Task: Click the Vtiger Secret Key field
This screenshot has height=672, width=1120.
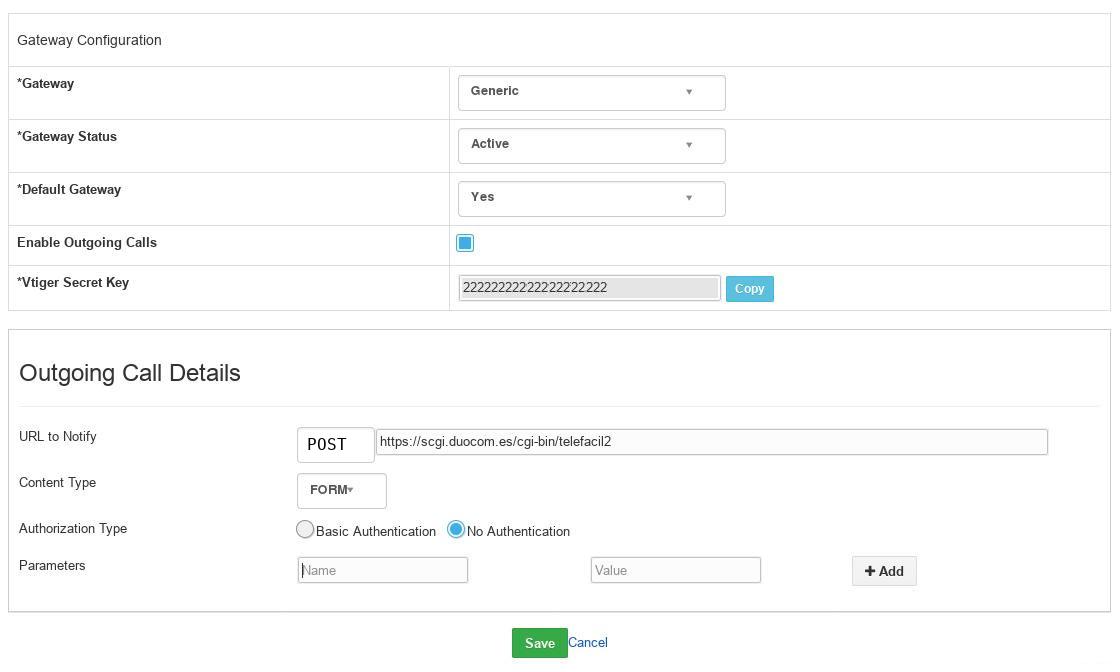Action: coord(589,288)
